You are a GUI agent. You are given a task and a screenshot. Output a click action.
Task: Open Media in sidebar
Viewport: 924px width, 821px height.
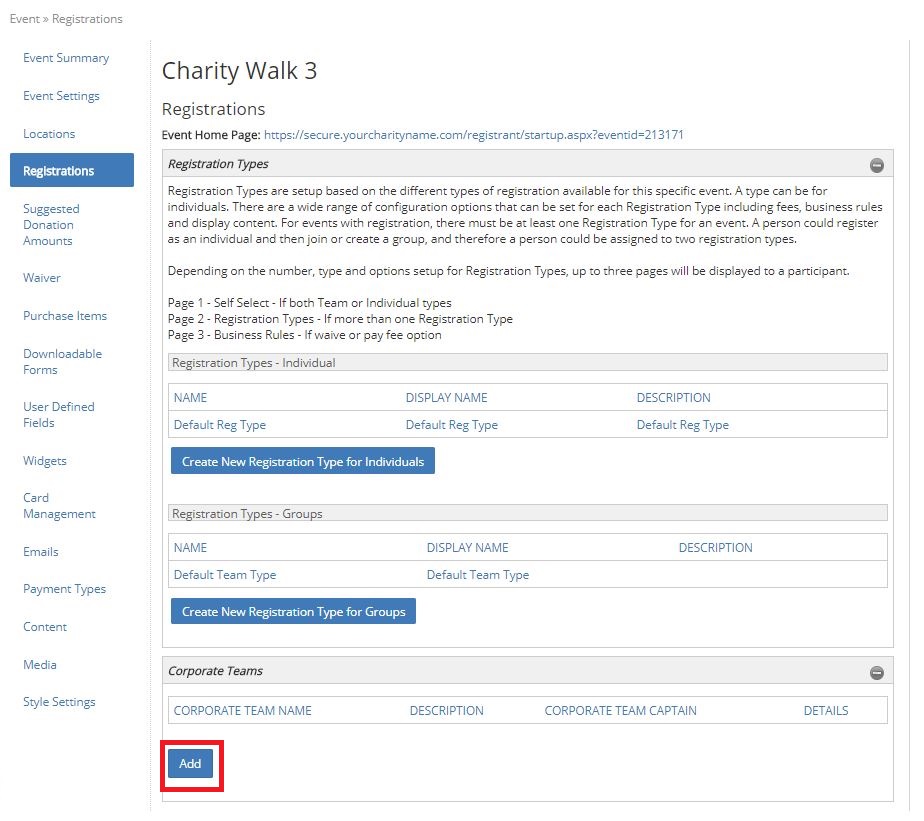40,664
